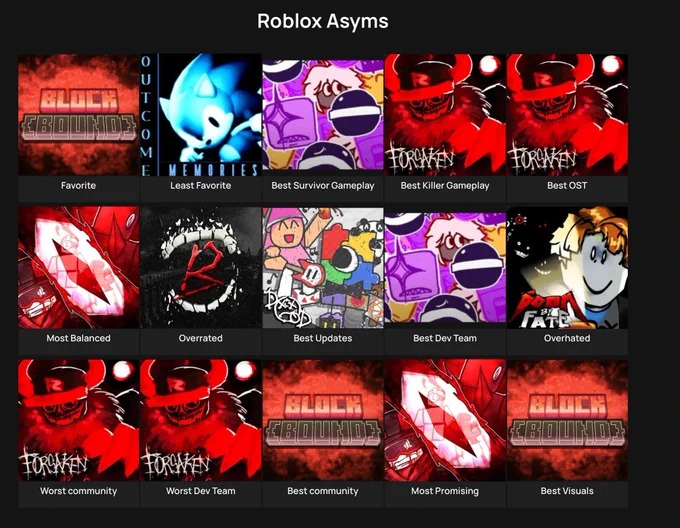The image size is (680, 528).
Task: Open the Doom by Fate image above Overhated
Action: [567, 267]
